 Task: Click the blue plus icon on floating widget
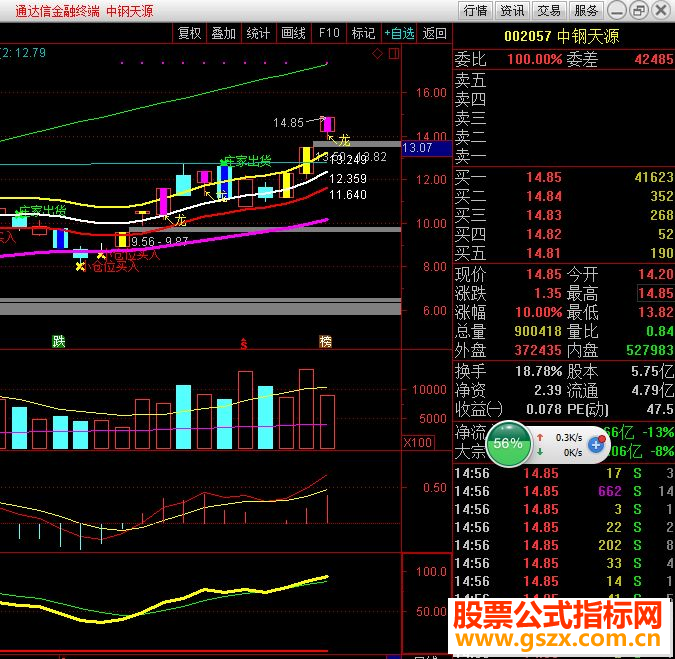pyautogui.click(x=596, y=444)
